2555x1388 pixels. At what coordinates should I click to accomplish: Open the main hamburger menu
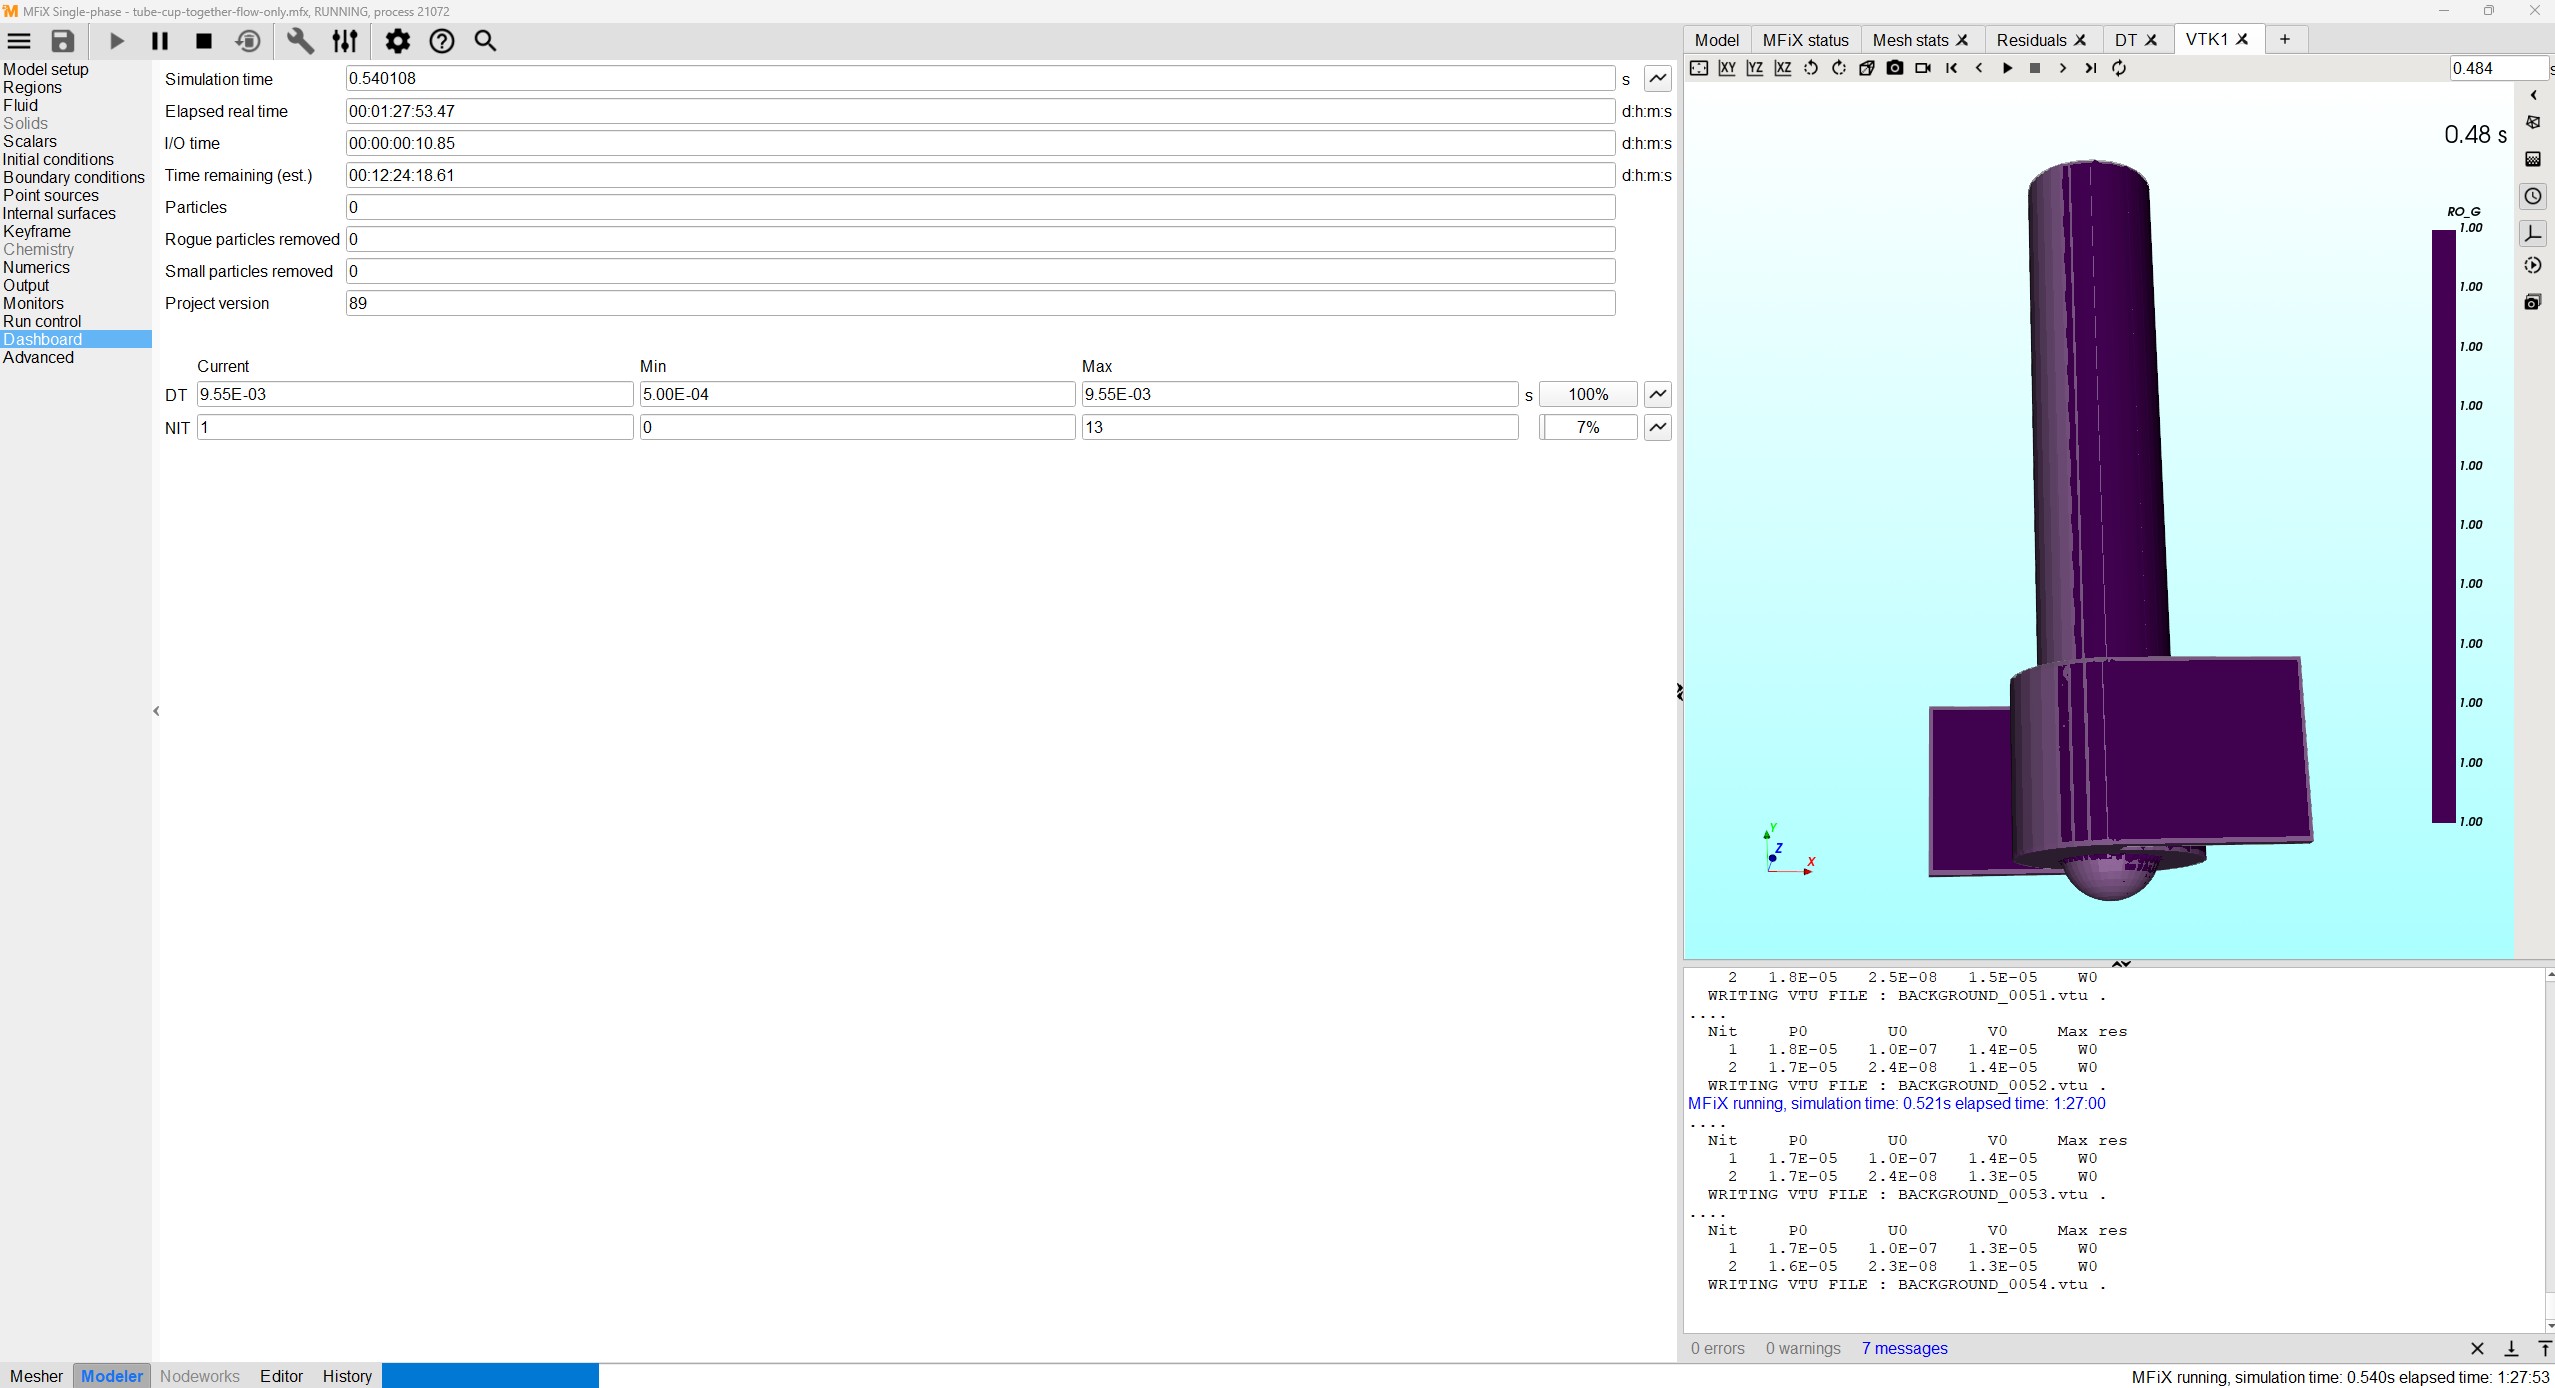pos(19,41)
